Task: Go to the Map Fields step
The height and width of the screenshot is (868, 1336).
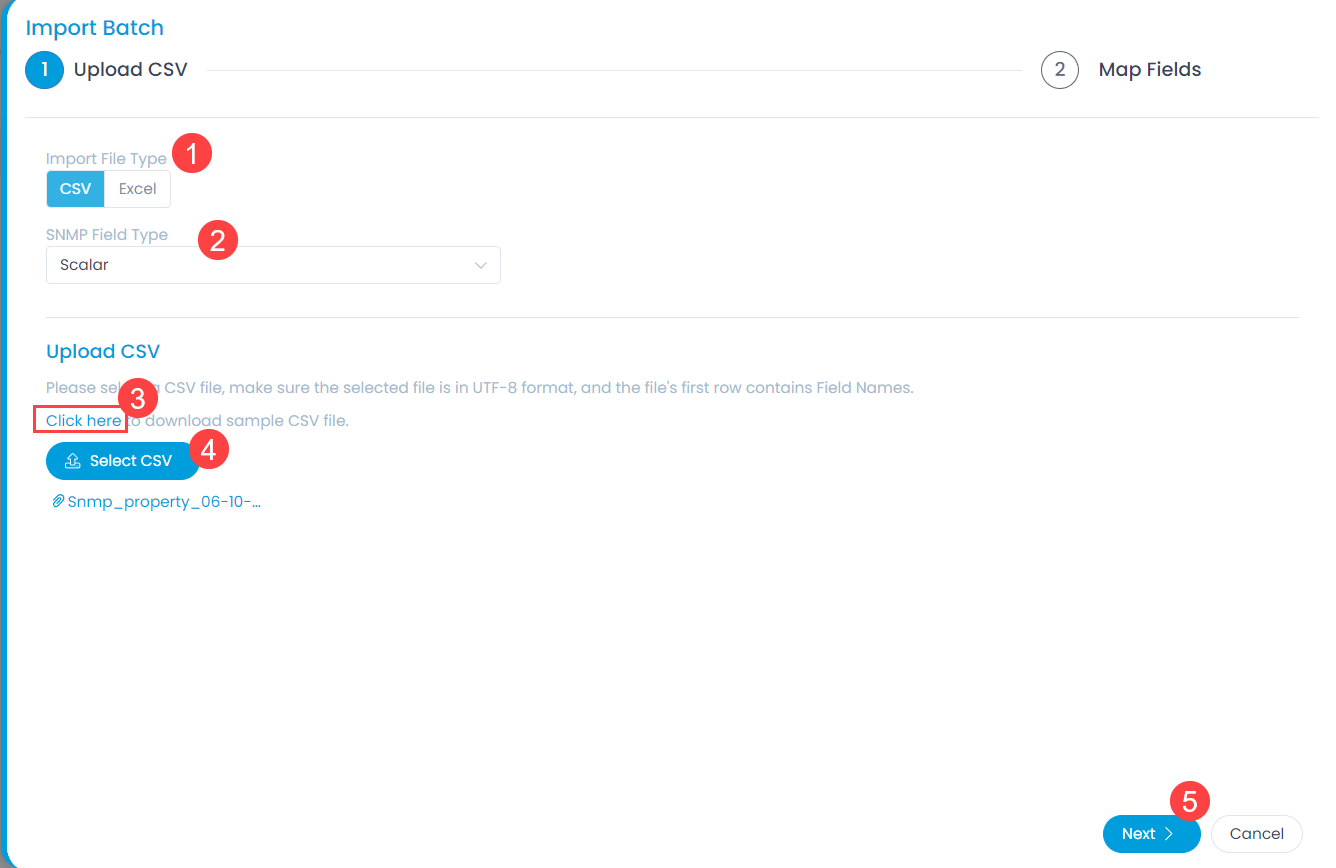Action: [1149, 69]
